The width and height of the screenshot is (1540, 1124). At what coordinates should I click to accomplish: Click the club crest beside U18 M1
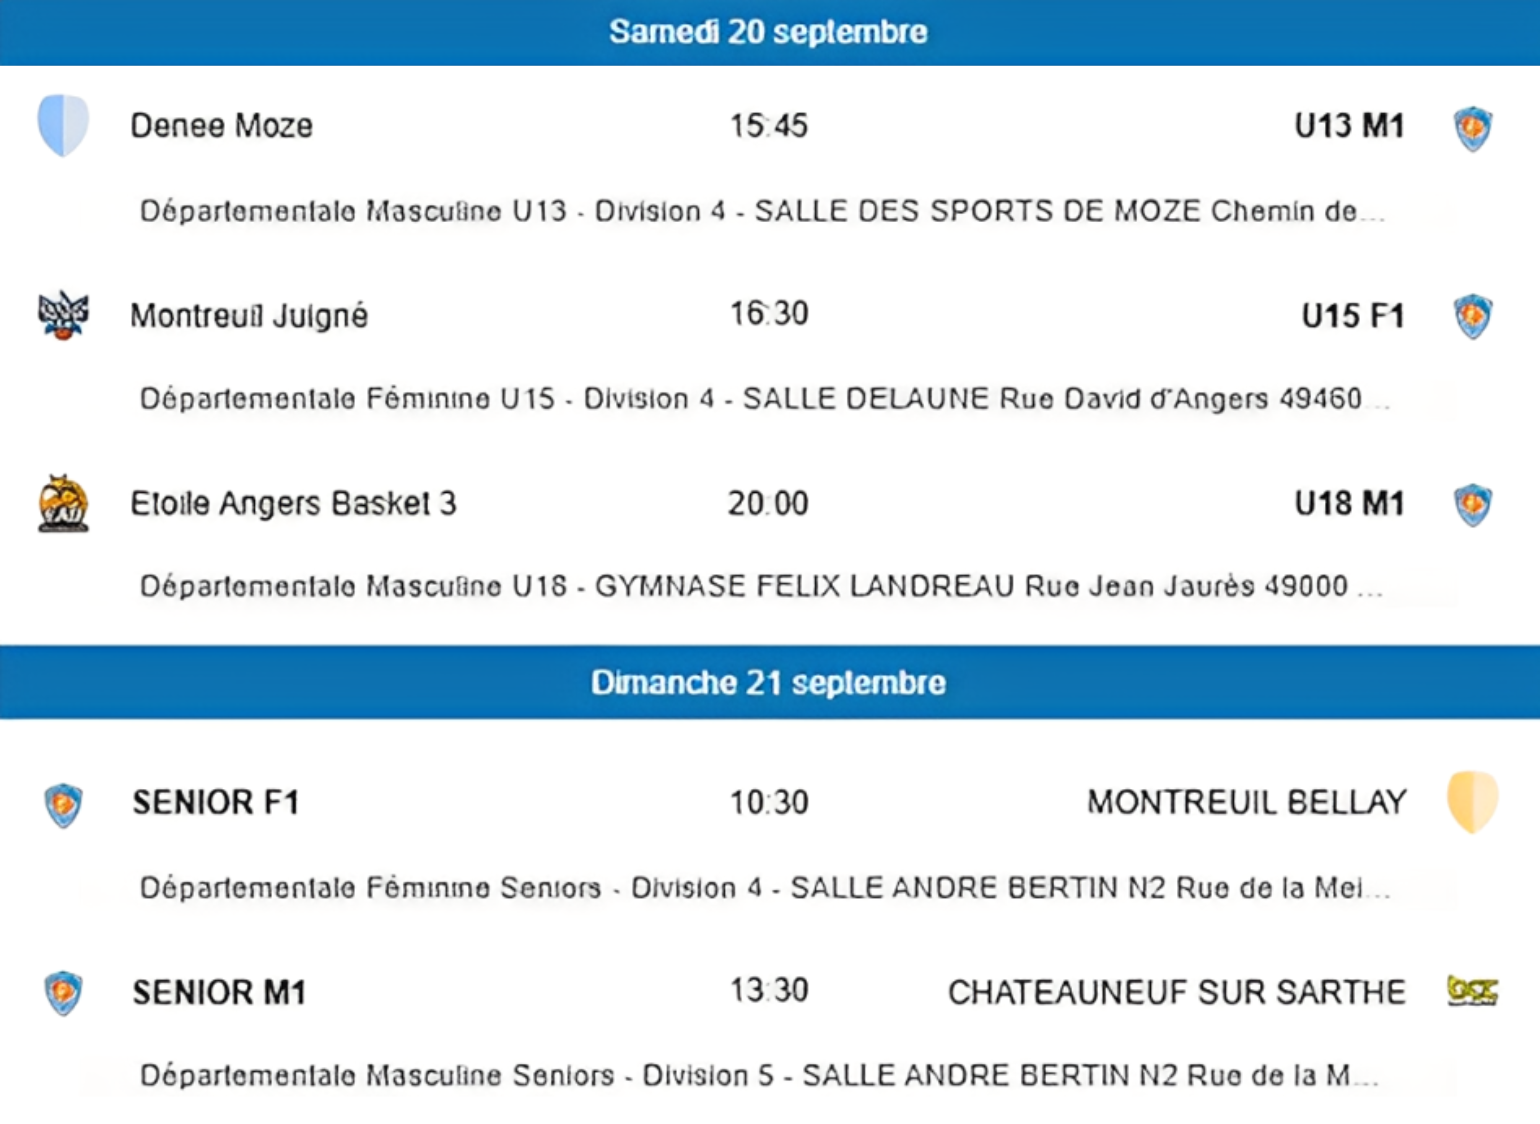(x=1472, y=504)
